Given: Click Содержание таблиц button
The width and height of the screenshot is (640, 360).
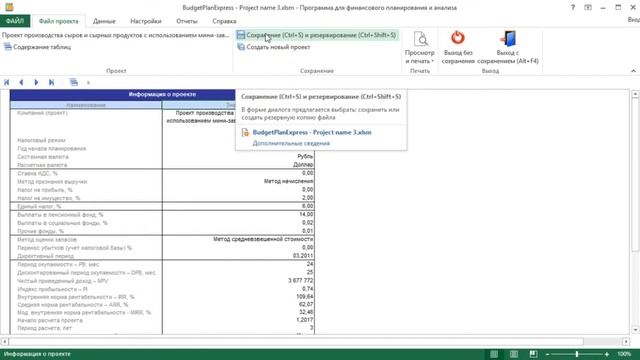Looking at the screenshot, I should pos(38,47).
